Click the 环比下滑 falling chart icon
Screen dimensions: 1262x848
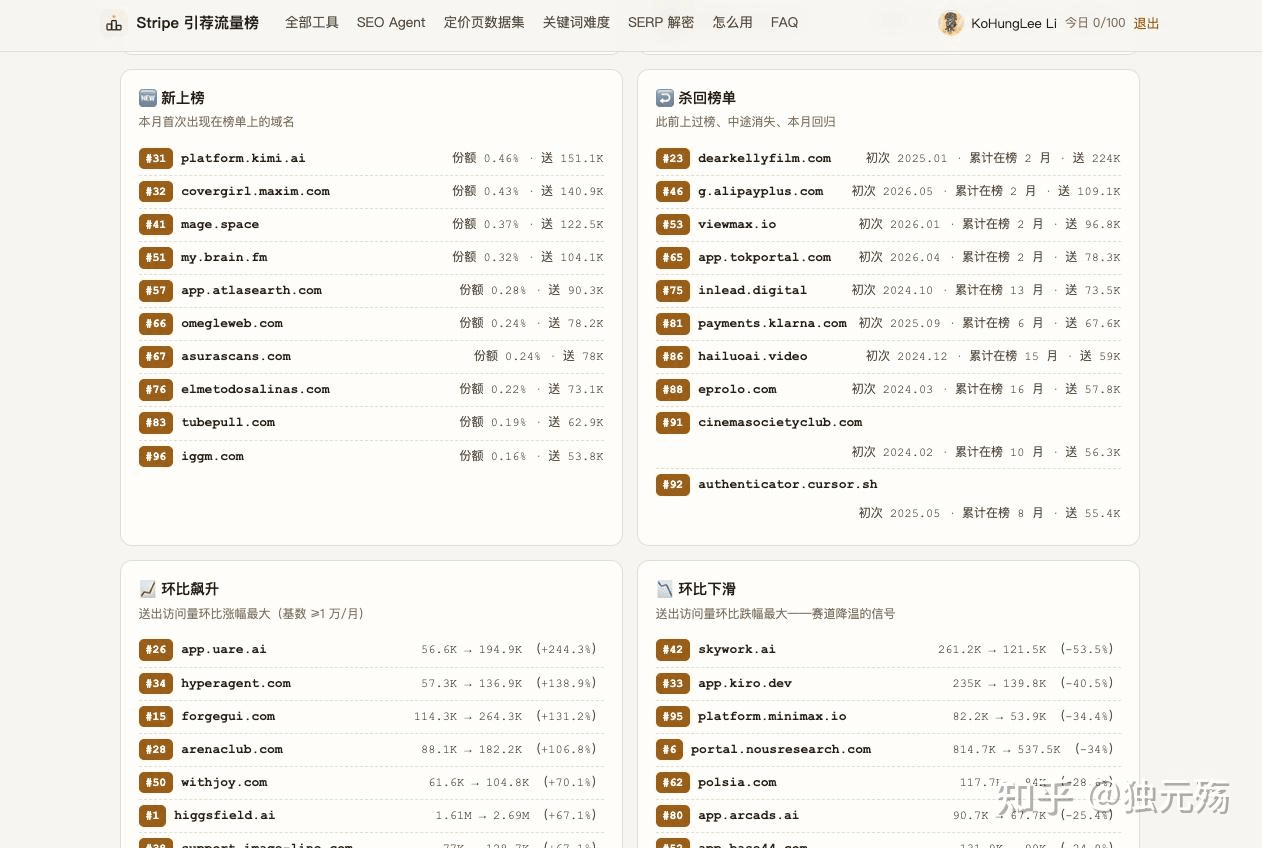coord(665,589)
